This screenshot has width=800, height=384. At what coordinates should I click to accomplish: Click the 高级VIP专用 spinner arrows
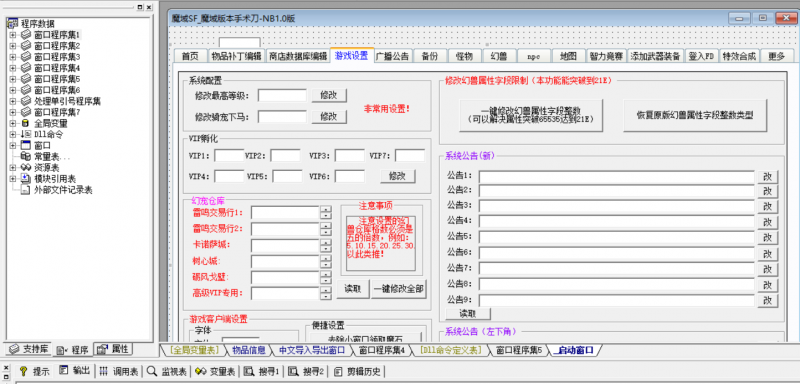[326, 293]
